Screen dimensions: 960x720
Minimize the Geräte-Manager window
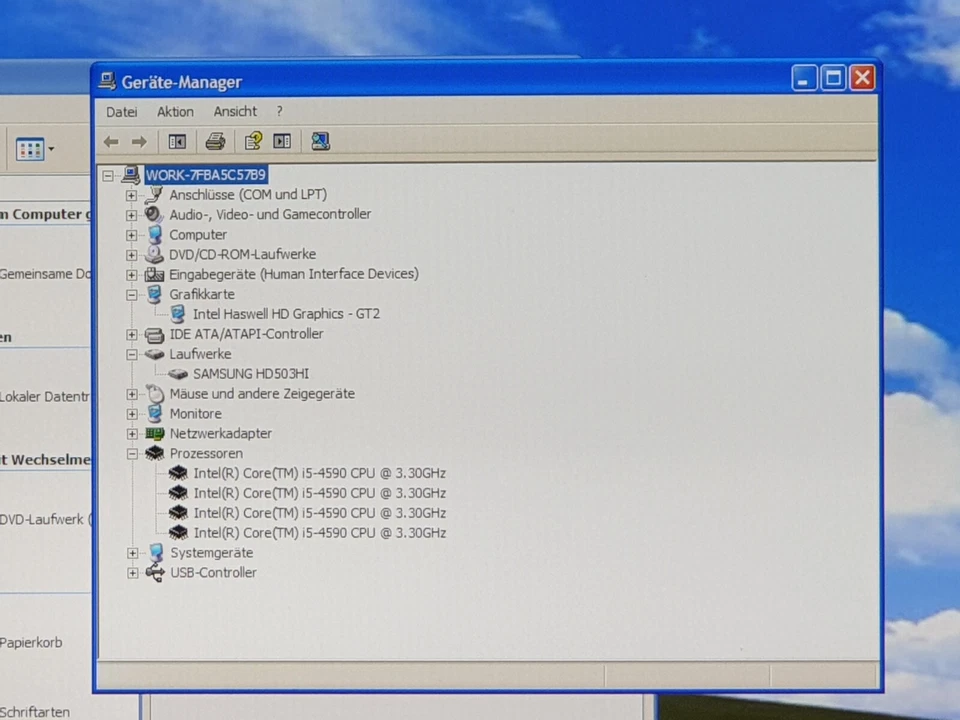[x=804, y=78]
